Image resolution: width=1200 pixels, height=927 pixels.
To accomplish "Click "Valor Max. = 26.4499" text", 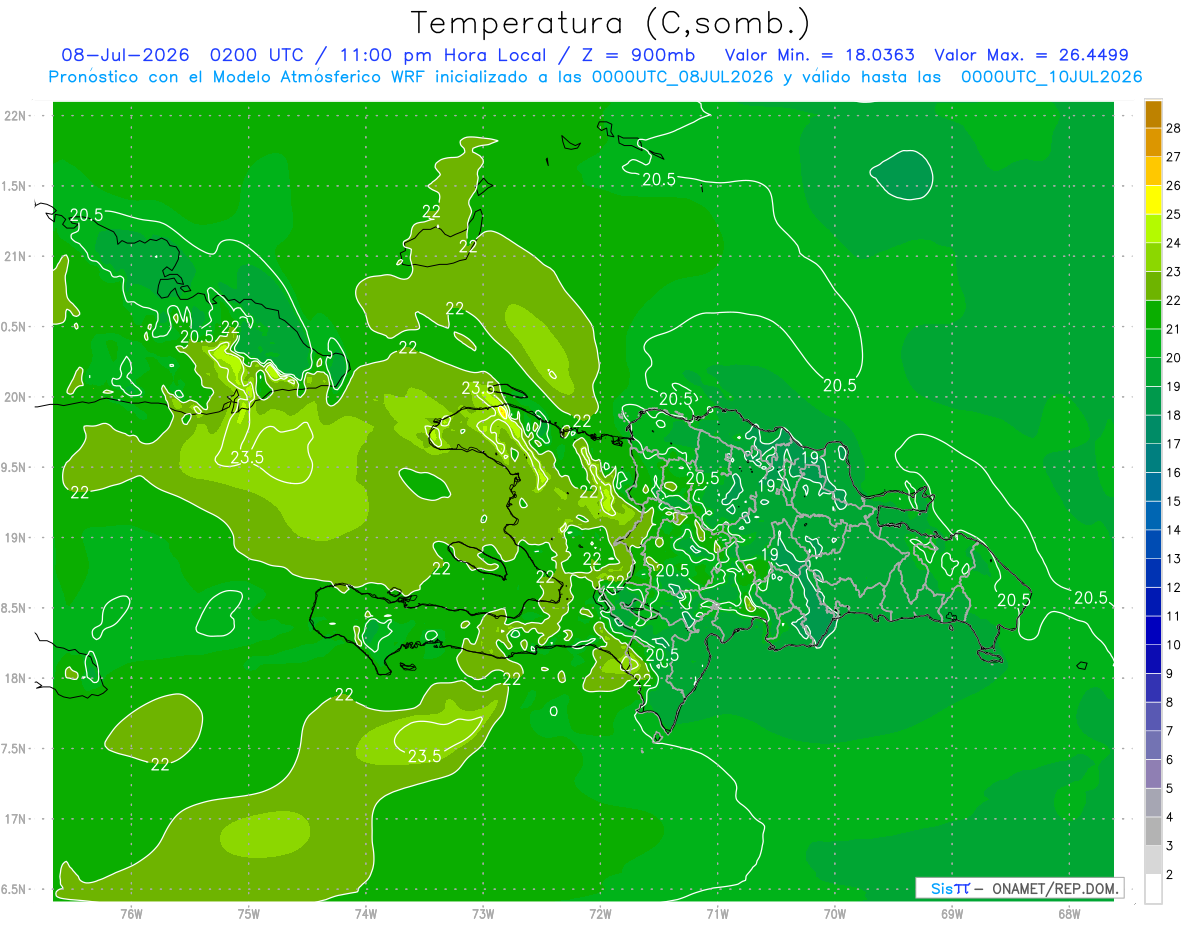I will click(x=1031, y=55).
